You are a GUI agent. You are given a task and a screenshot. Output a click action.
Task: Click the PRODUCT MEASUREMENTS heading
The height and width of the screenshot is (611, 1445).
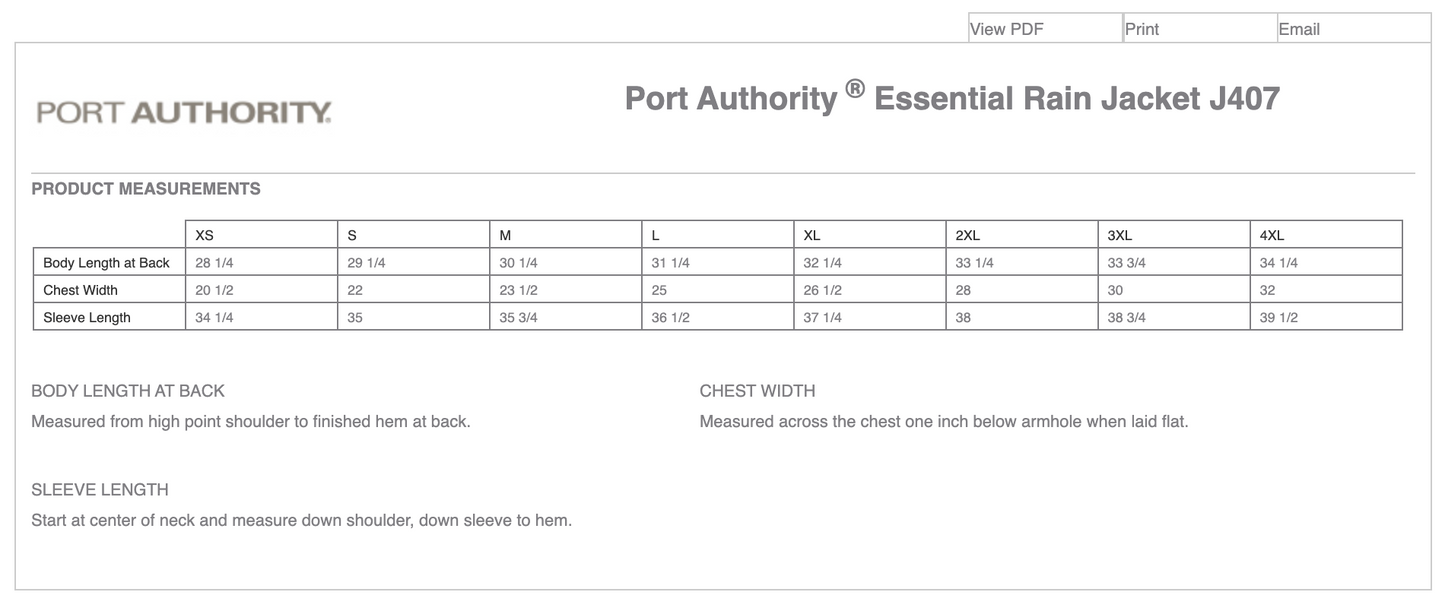[146, 188]
